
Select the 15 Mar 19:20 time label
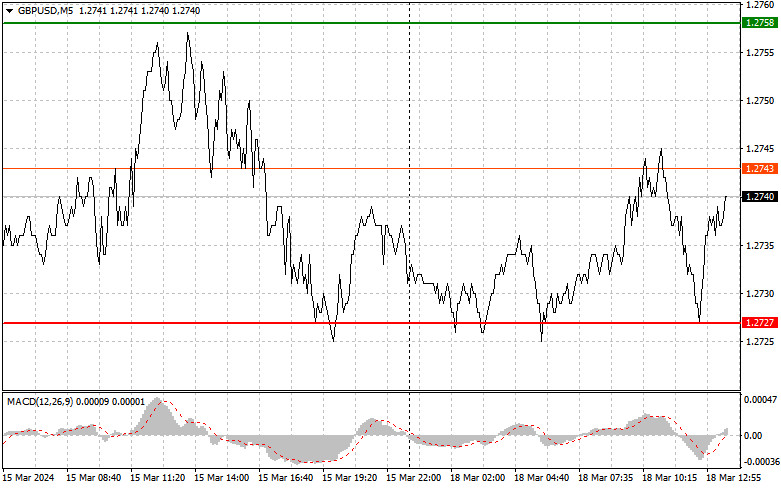(349, 478)
